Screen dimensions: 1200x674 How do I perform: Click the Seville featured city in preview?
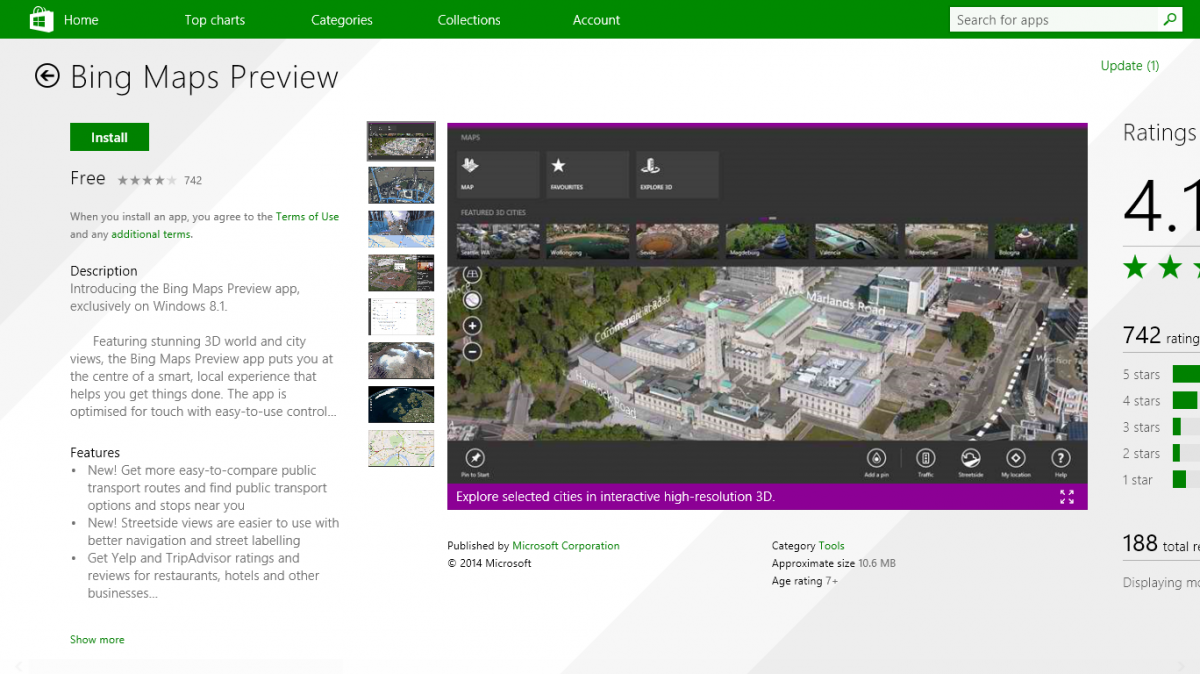(678, 241)
